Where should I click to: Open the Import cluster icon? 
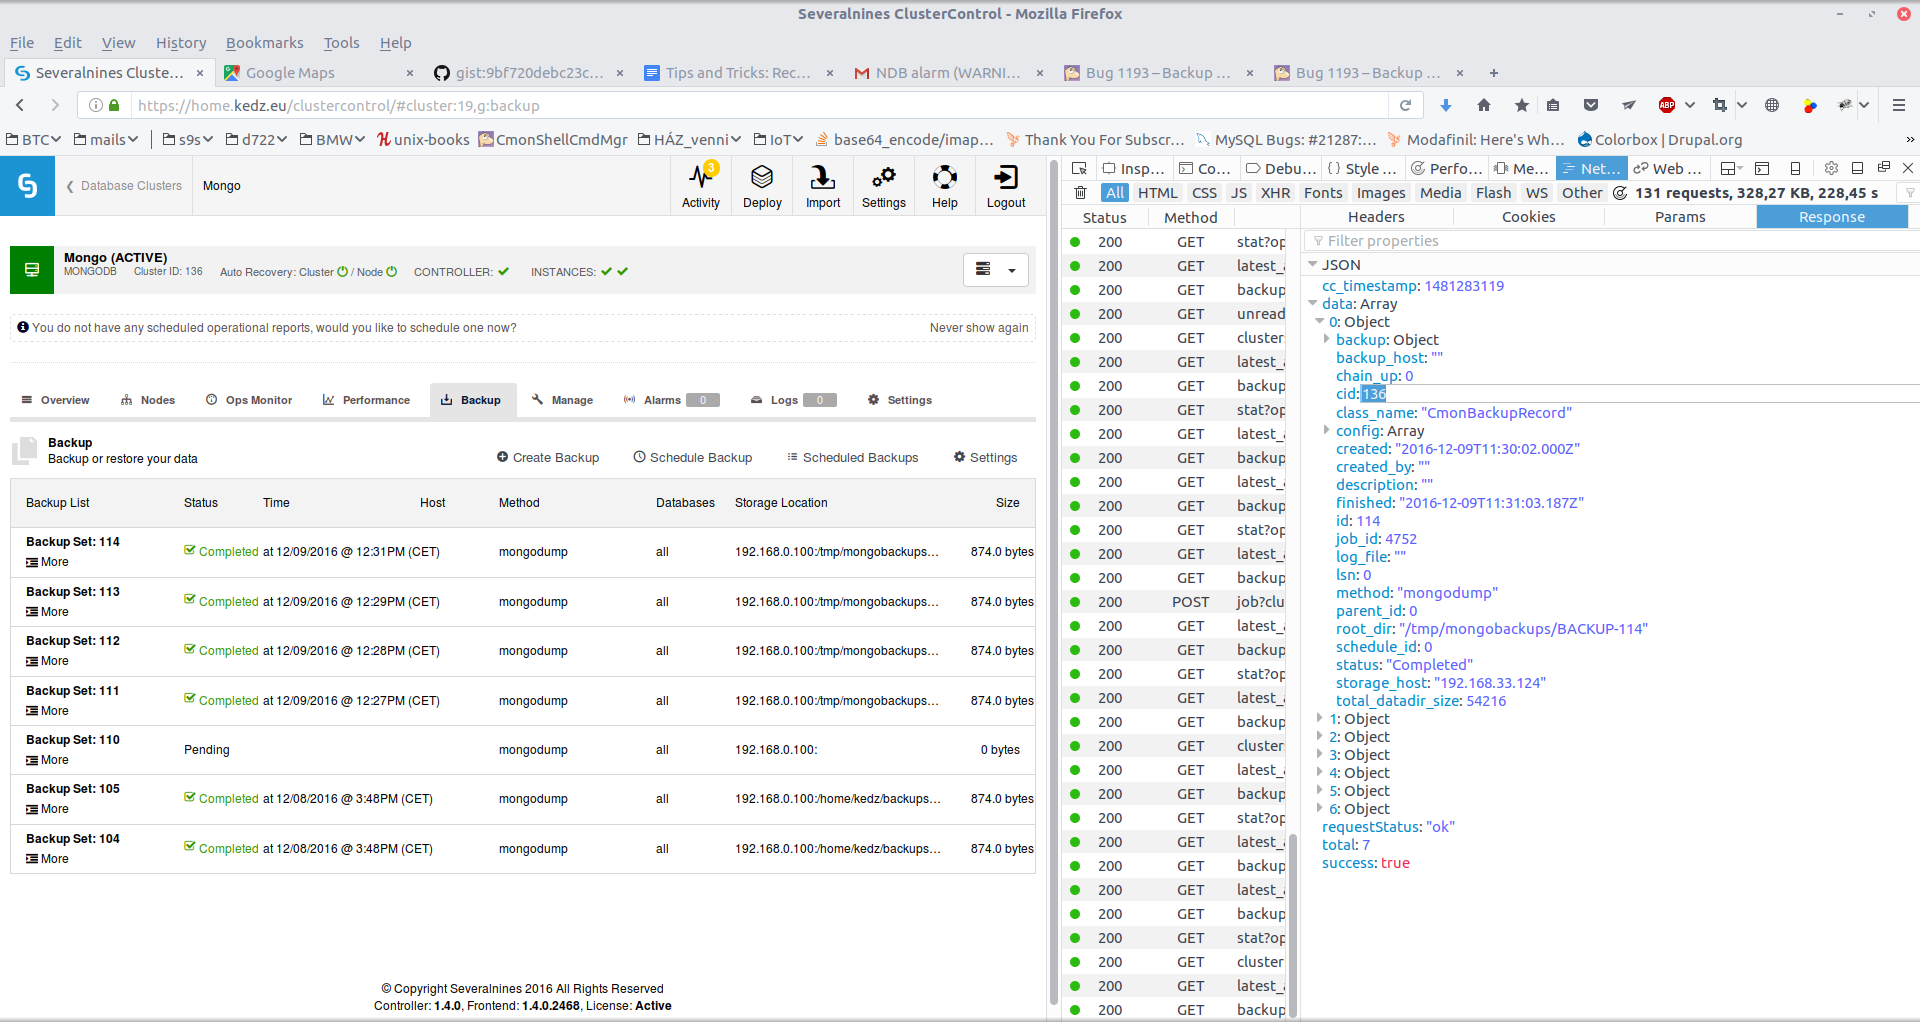pos(823,186)
